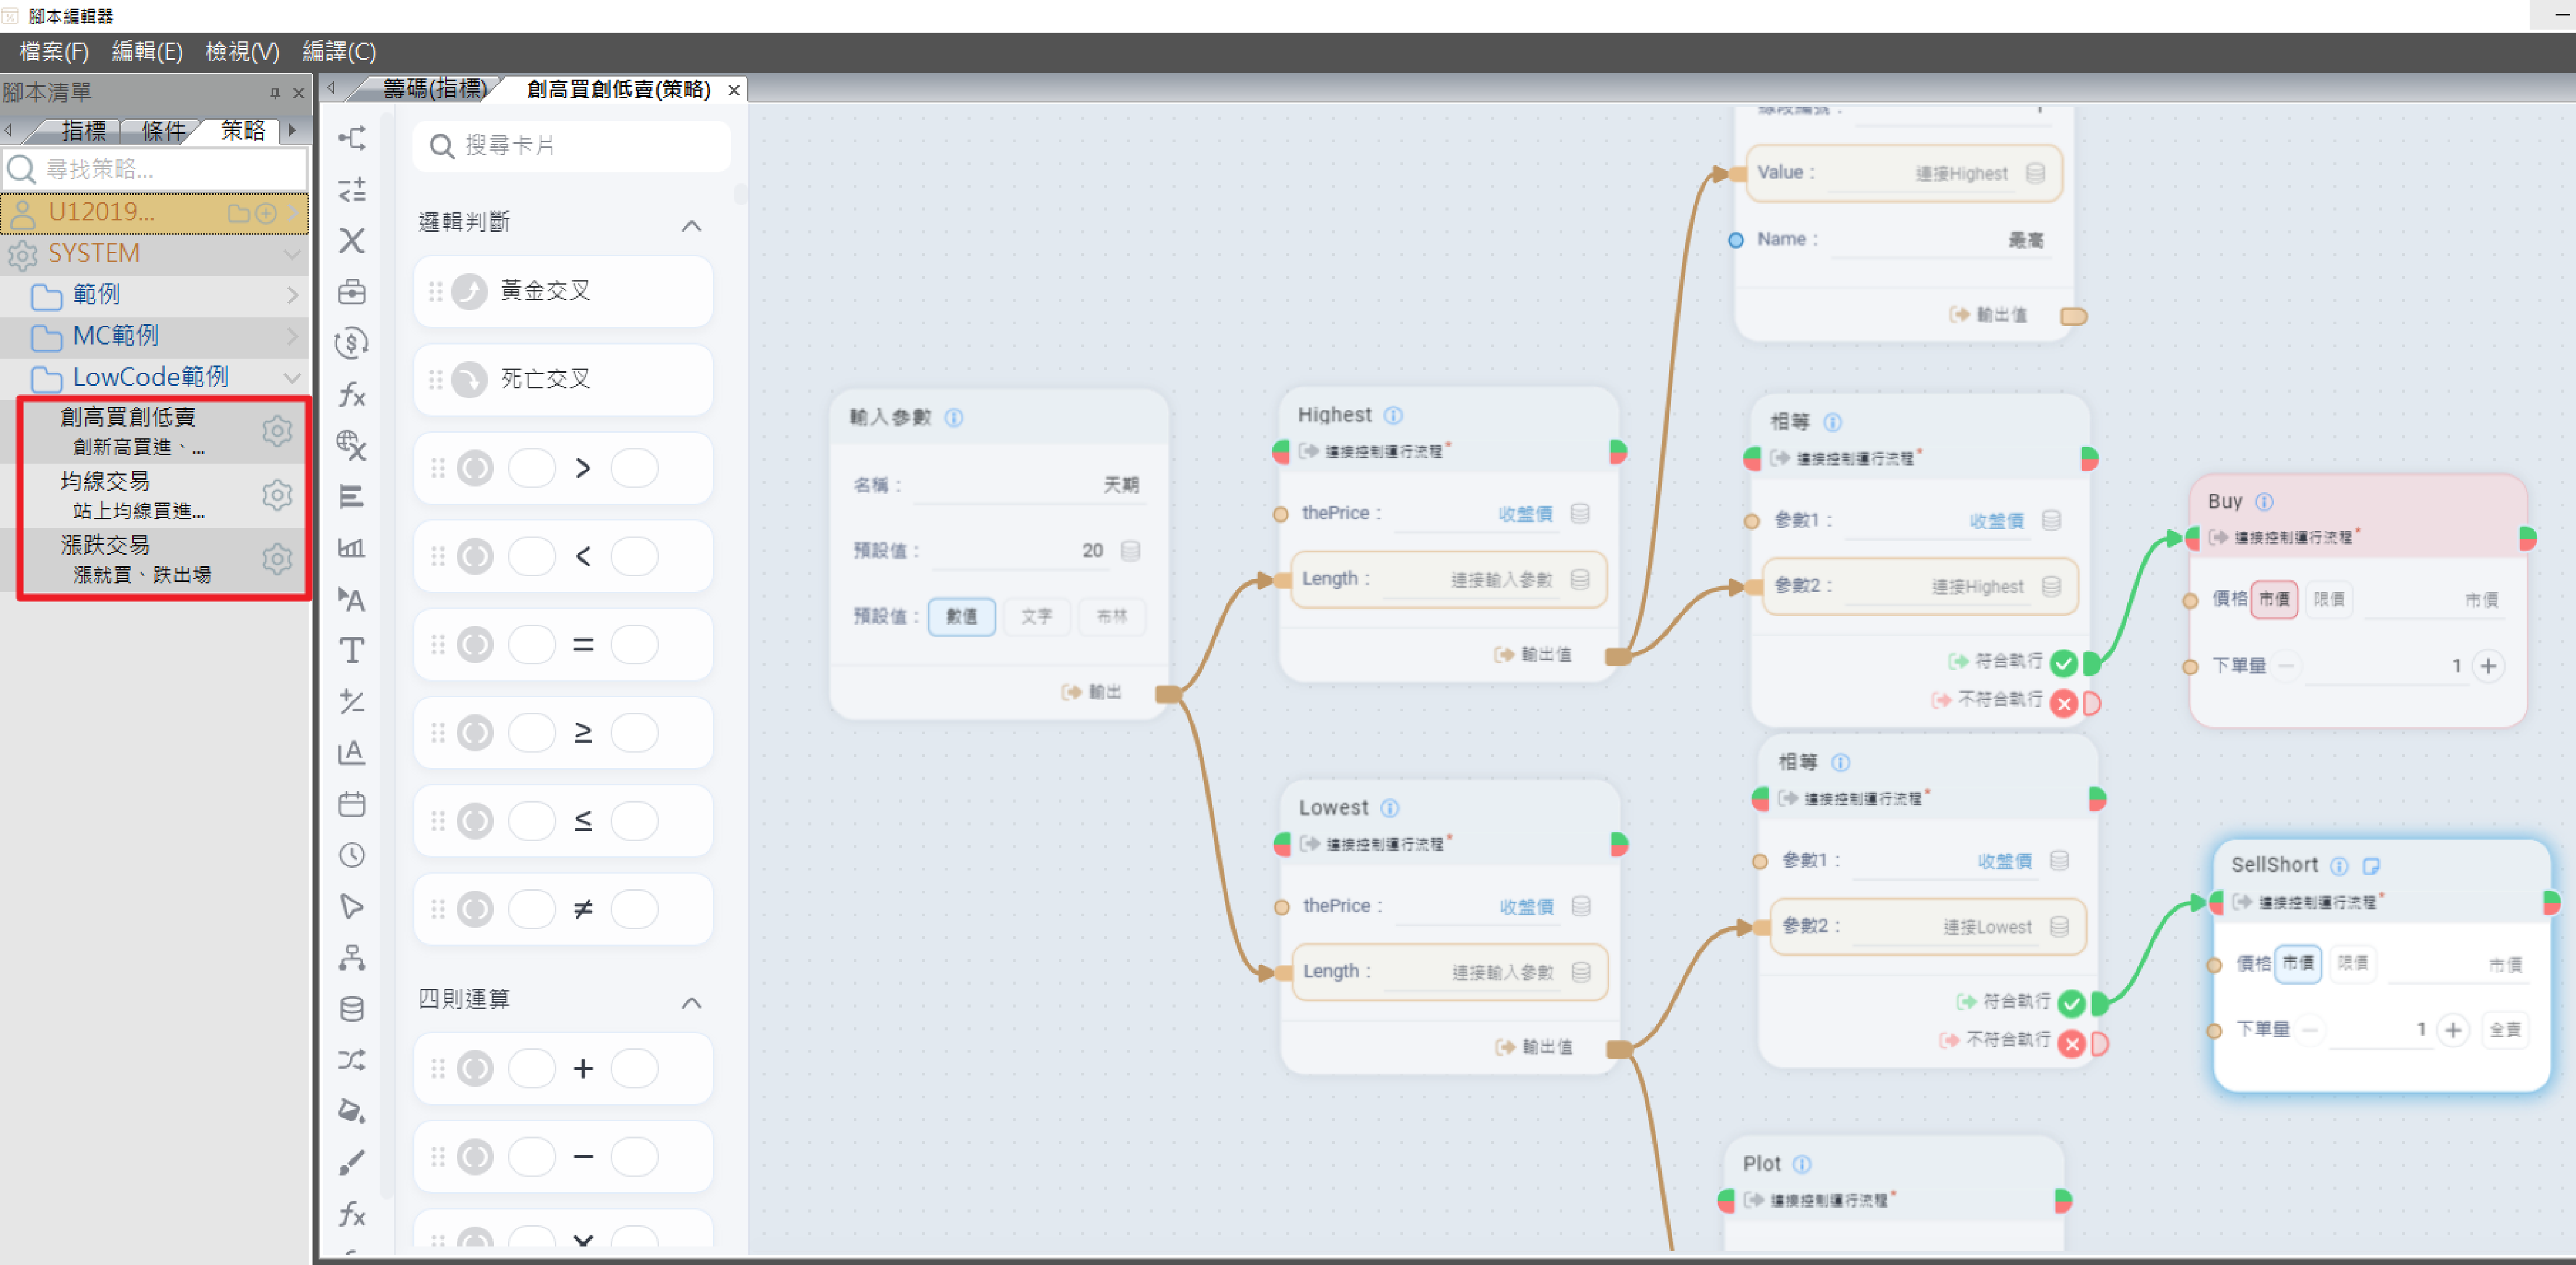This screenshot has width=2576, height=1265.
Task: Select 數值 default value type
Action: pos(961,616)
